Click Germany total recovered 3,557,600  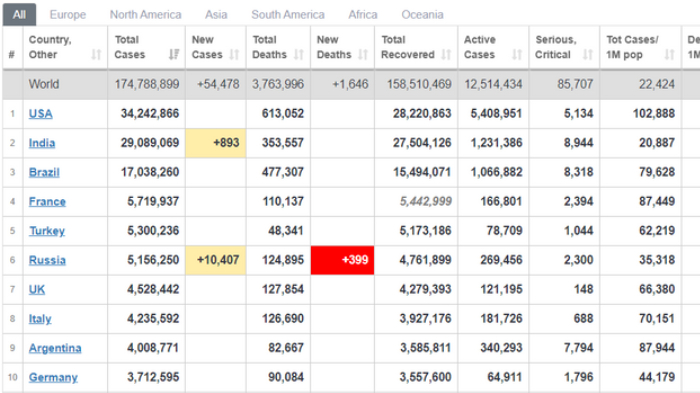point(425,377)
